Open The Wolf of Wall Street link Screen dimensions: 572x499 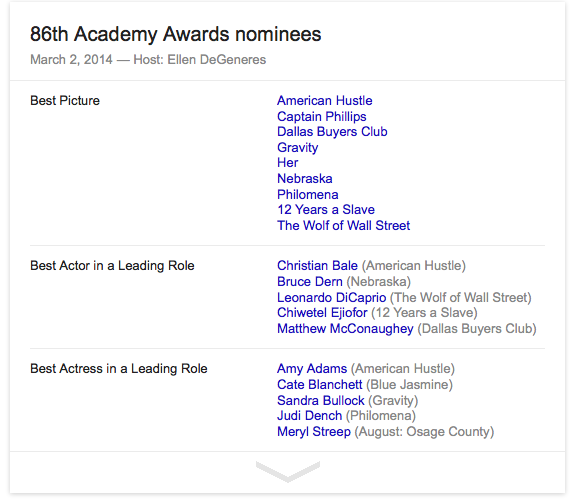pos(343,225)
